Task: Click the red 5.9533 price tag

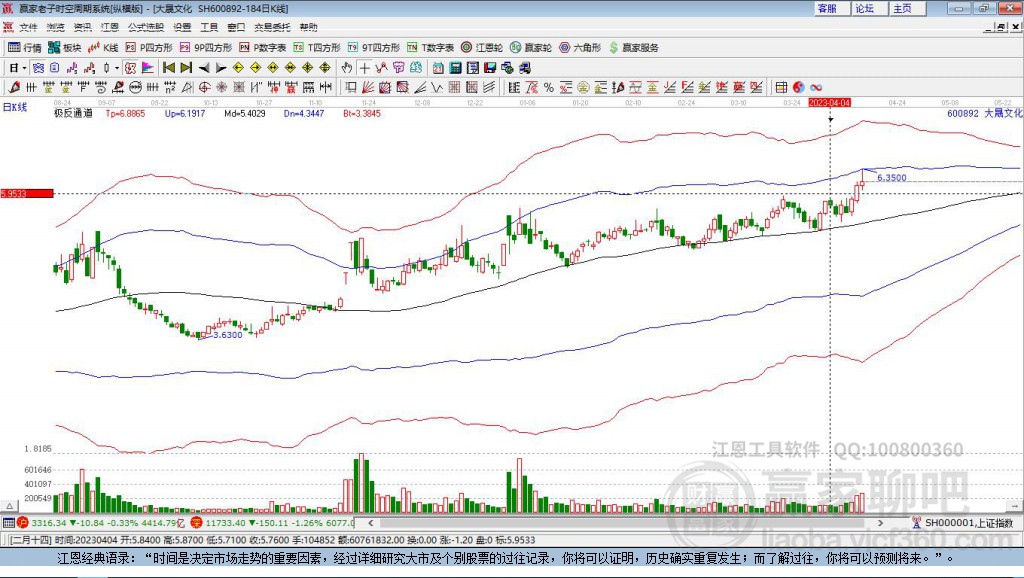Action: [x=27, y=193]
